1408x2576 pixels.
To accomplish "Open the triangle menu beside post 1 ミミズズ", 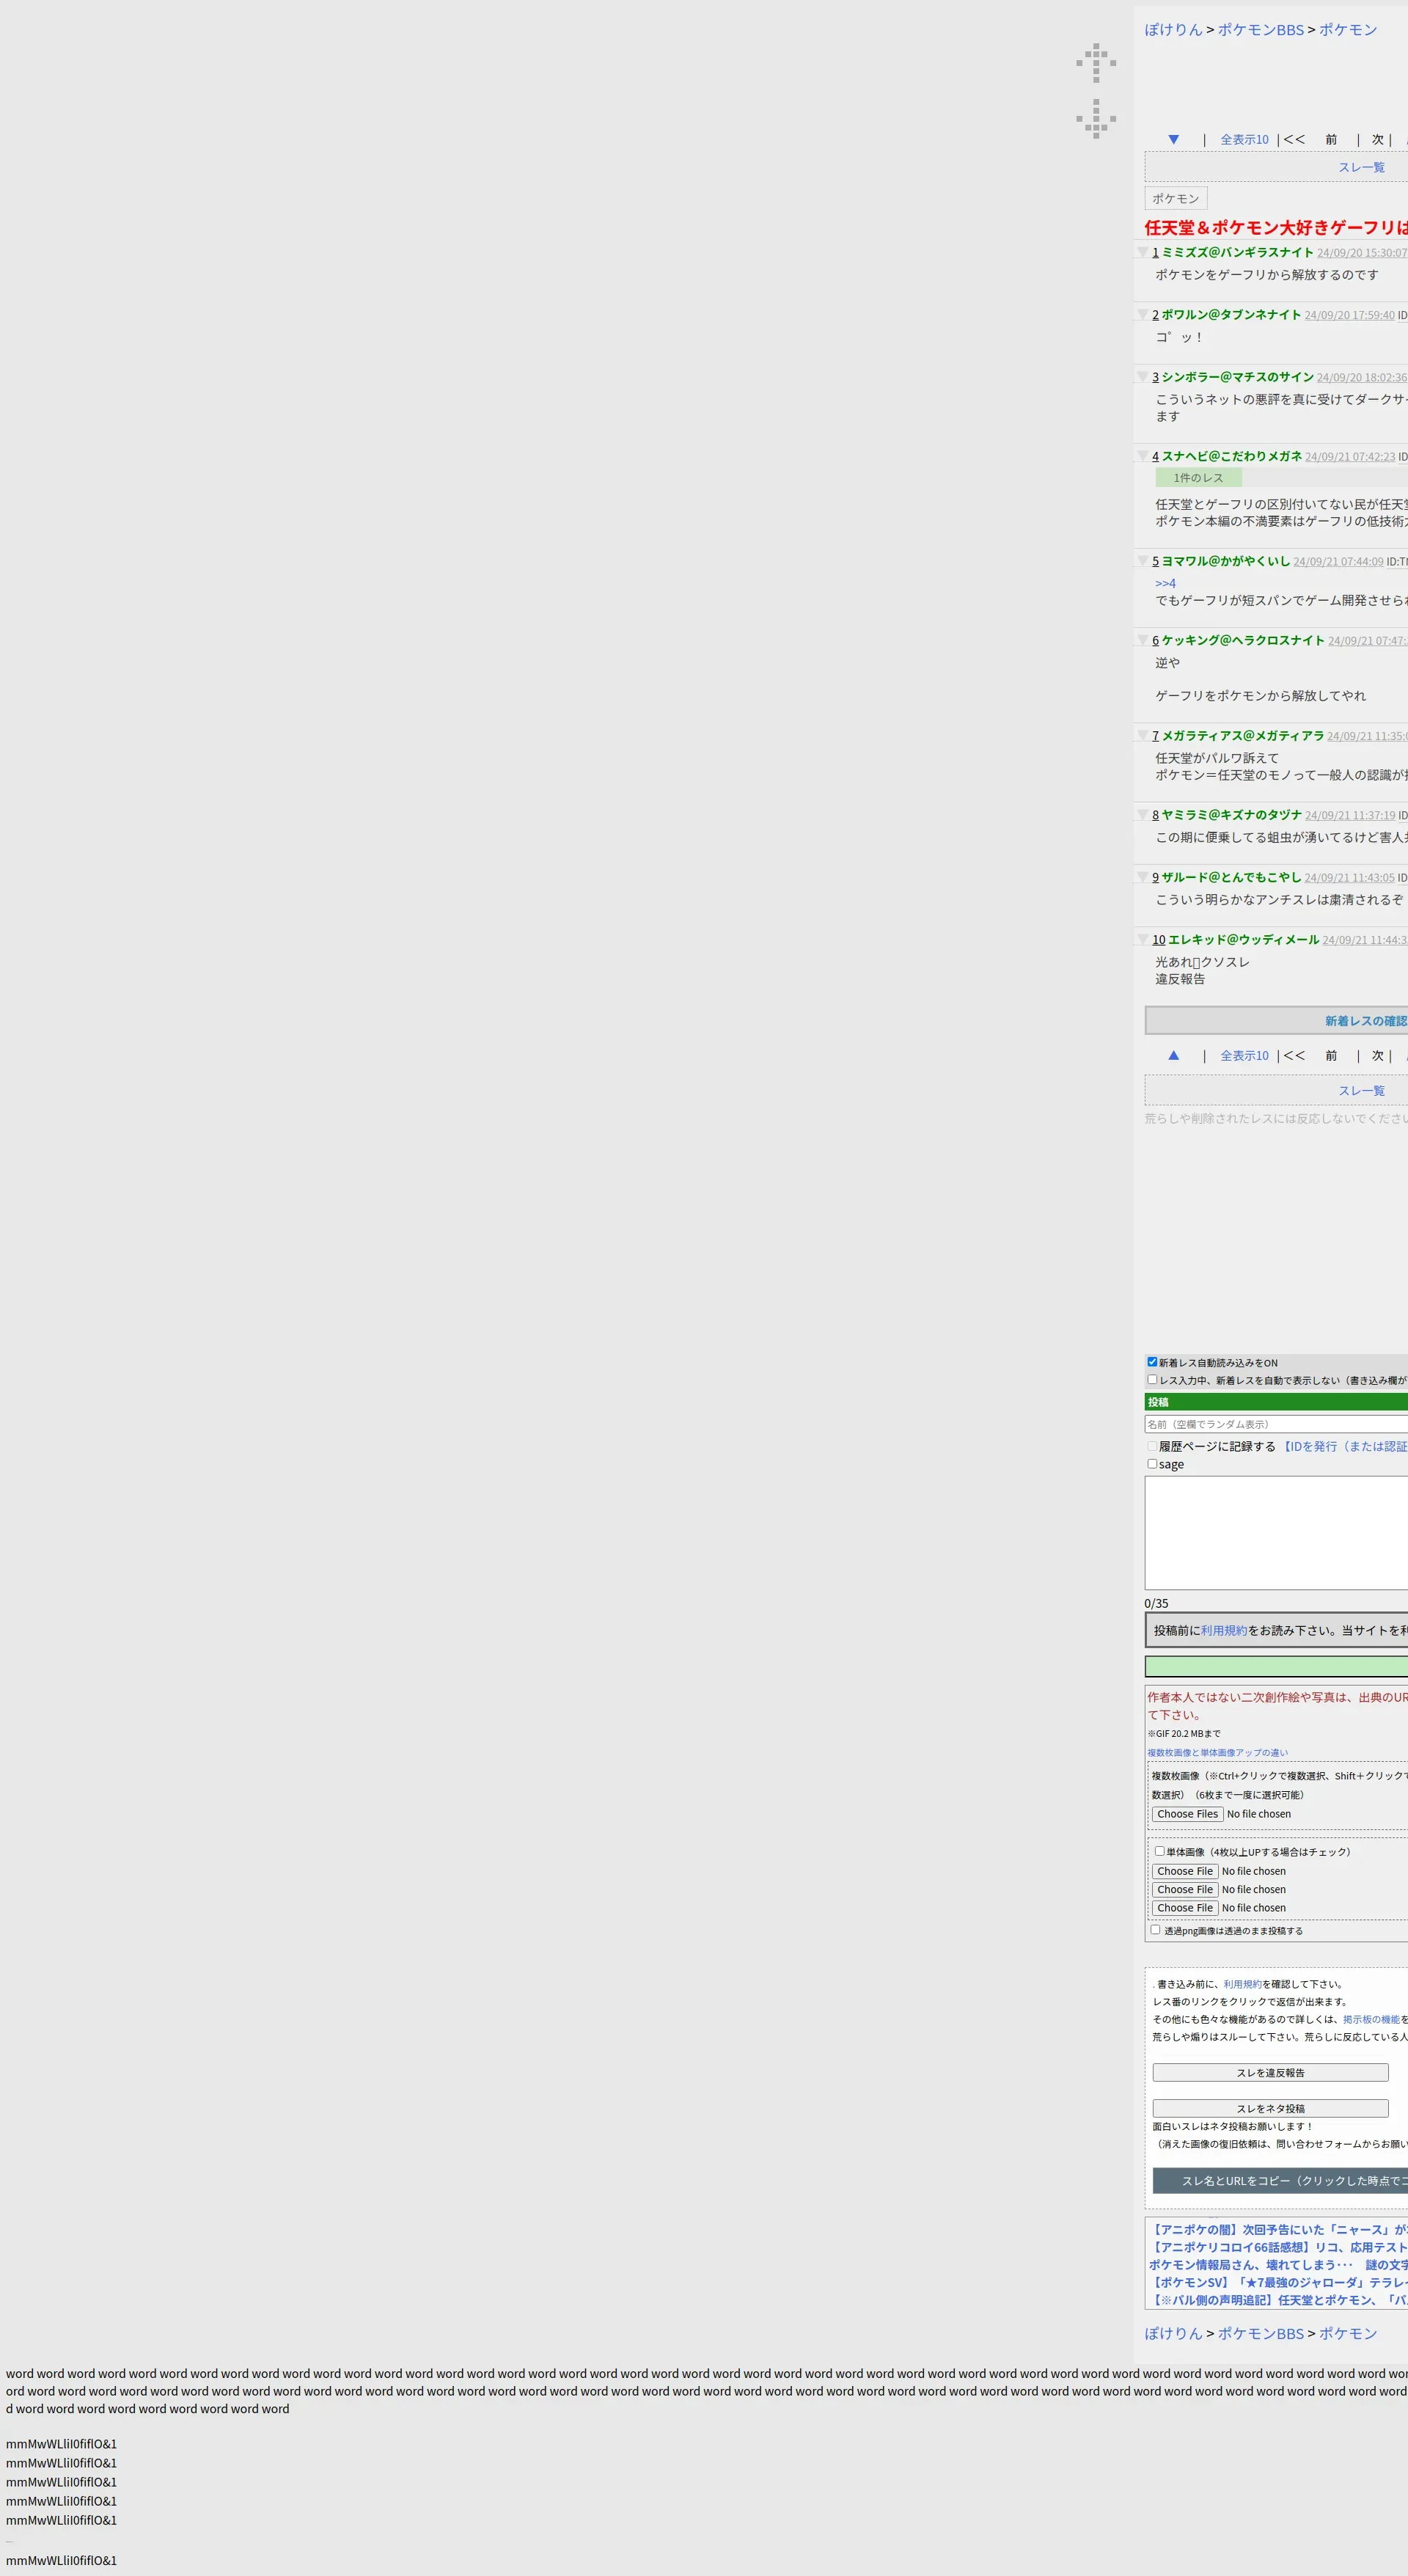I will coord(1142,252).
